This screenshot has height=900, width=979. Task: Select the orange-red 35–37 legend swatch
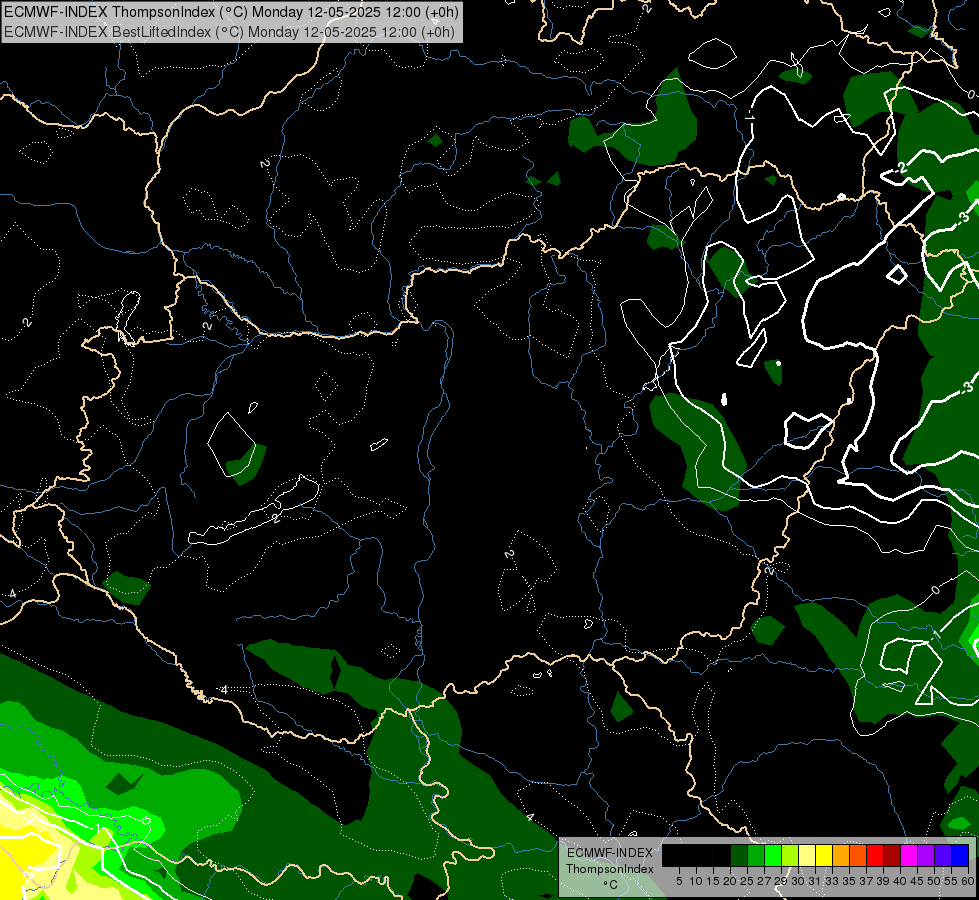click(x=858, y=855)
